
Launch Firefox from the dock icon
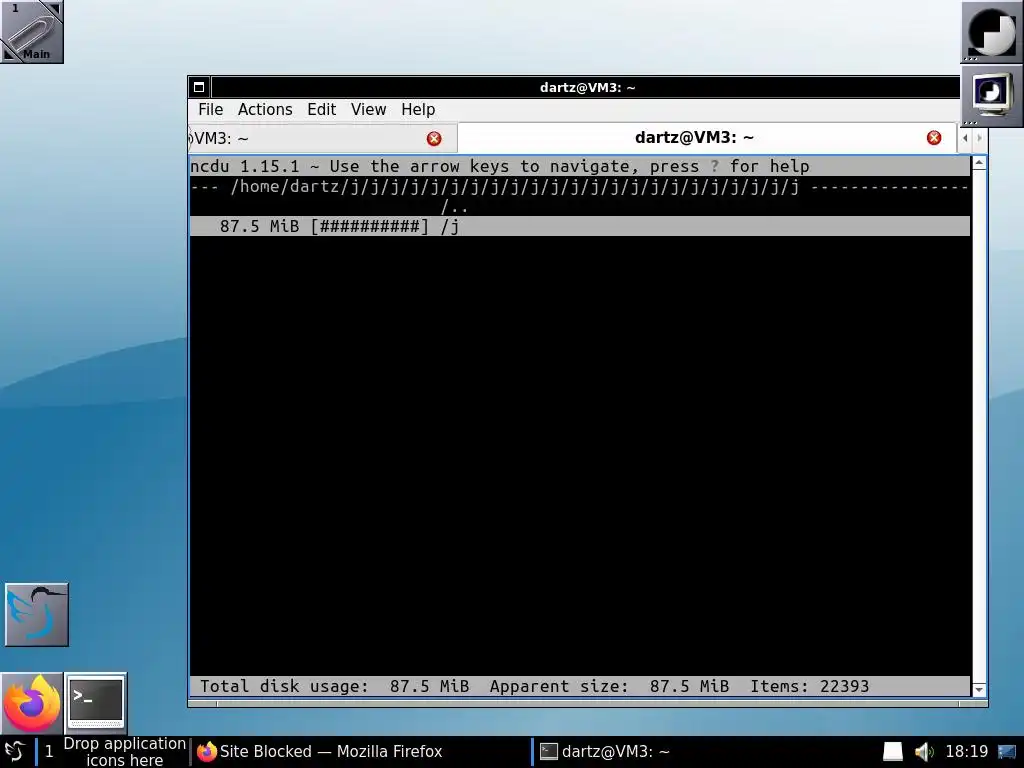[31, 703]
